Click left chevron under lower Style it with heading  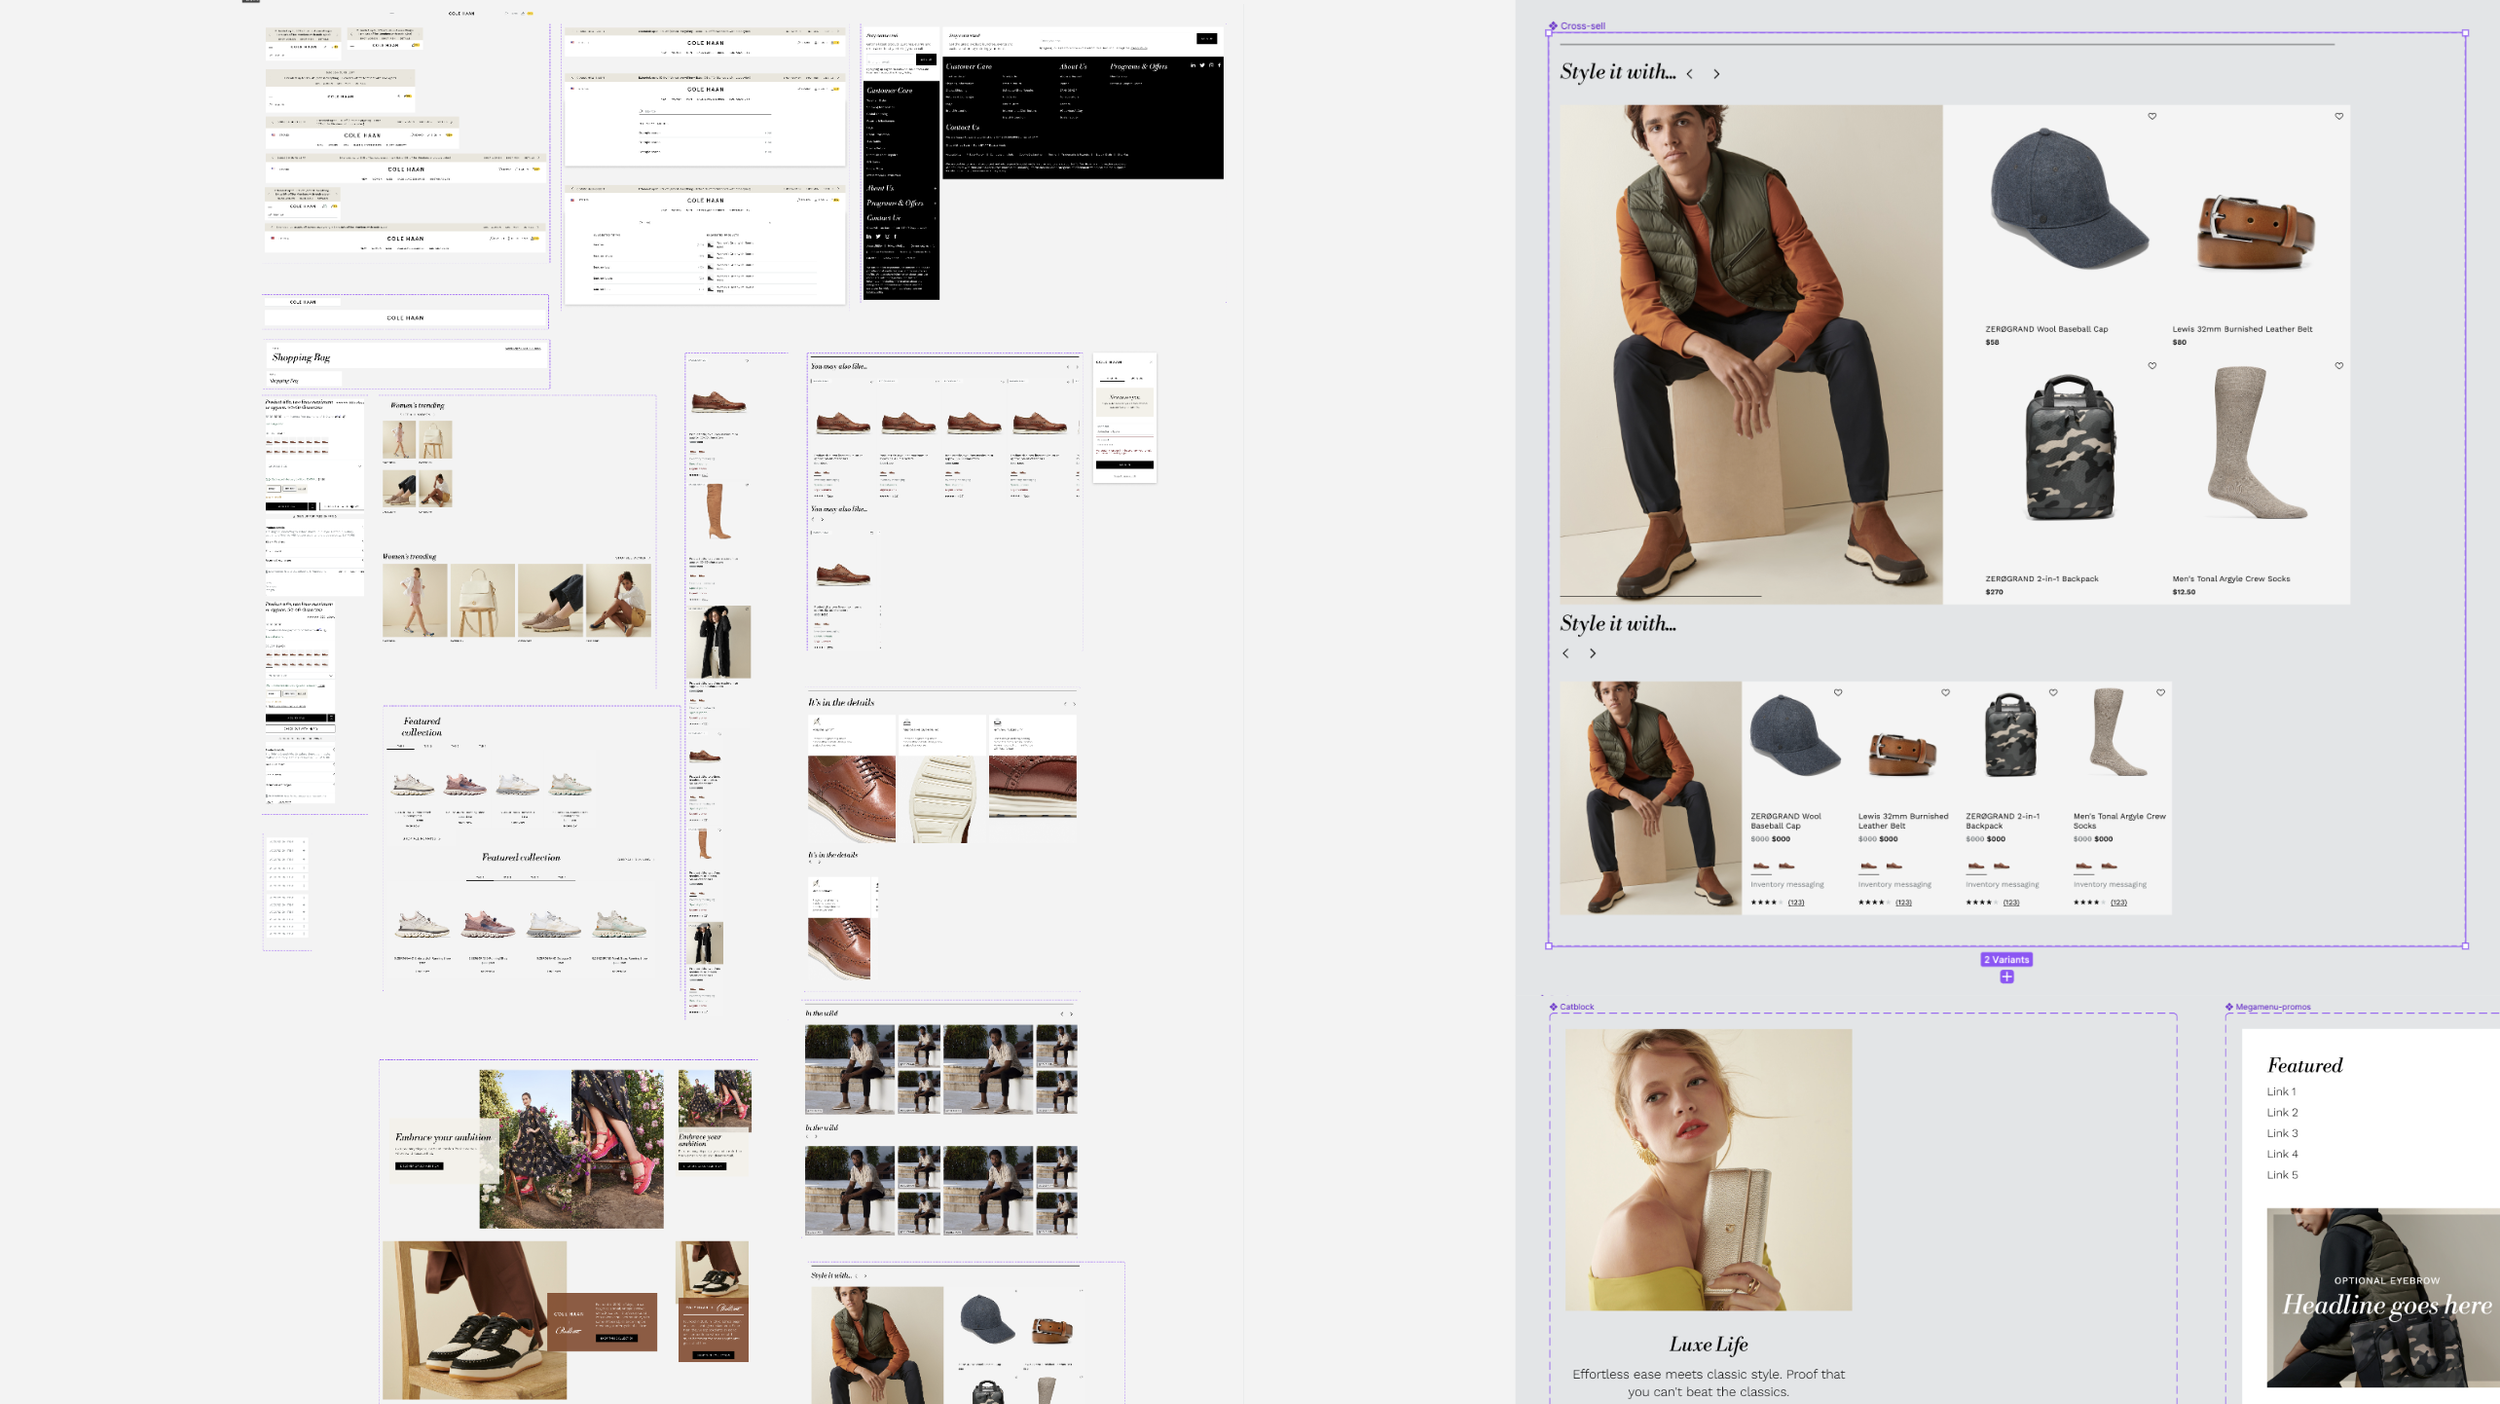pos(1566,653)
